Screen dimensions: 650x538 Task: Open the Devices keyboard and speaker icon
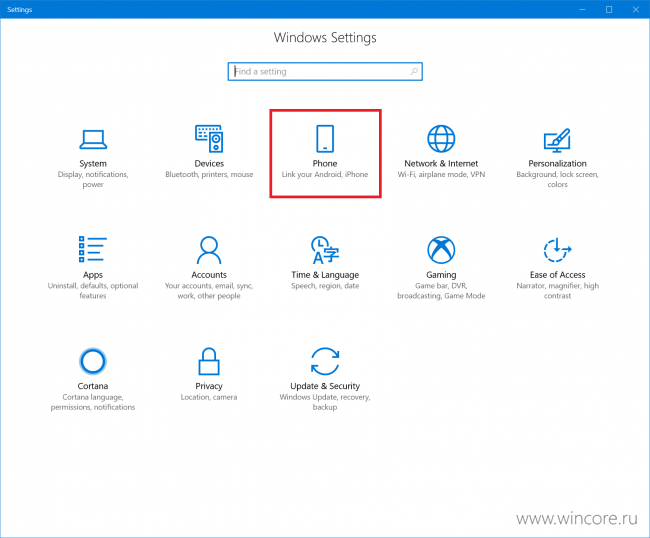point(209,138)
